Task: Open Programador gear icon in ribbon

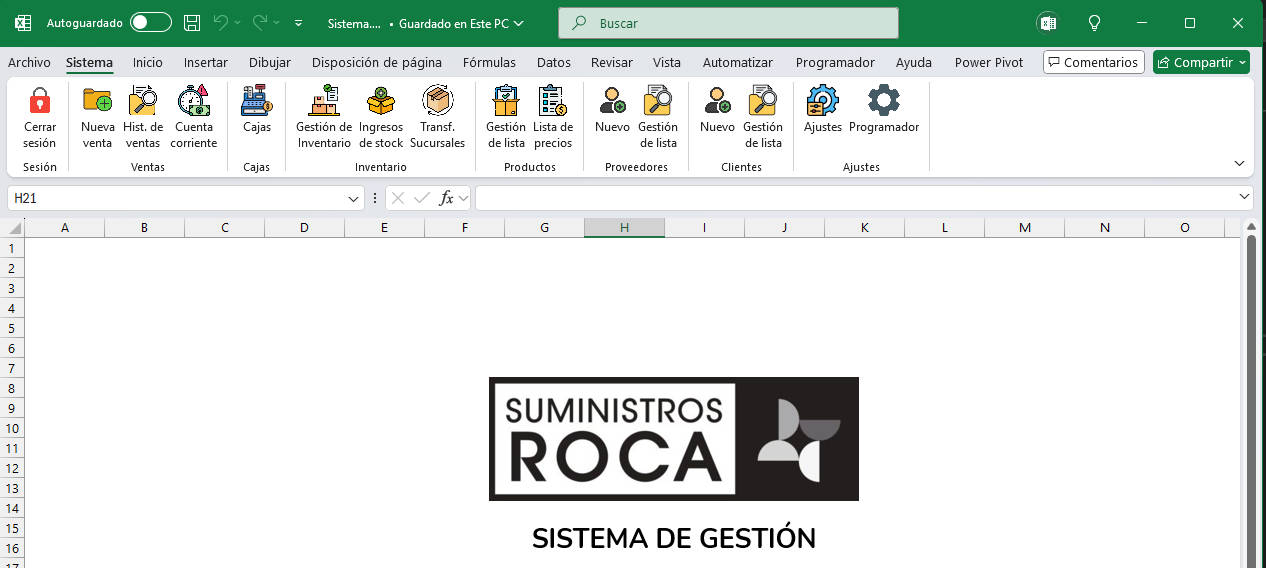Action: 884,101
